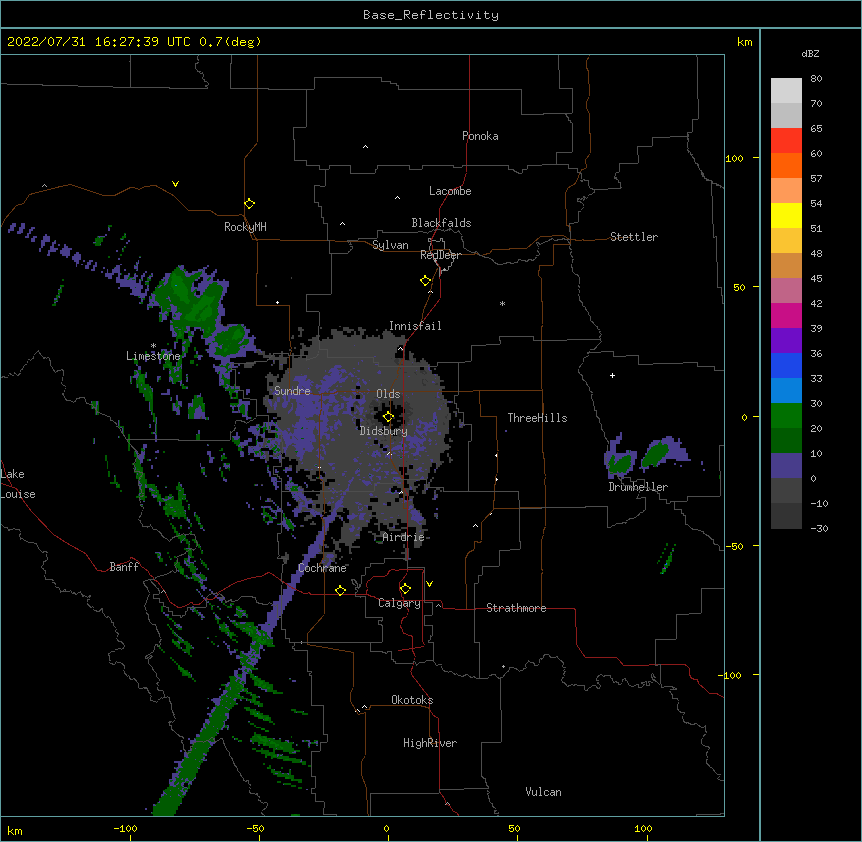The image size is (862, 842).
Task: Click the yellow diamond marker beside Cochrane
Action: (340, 590)
